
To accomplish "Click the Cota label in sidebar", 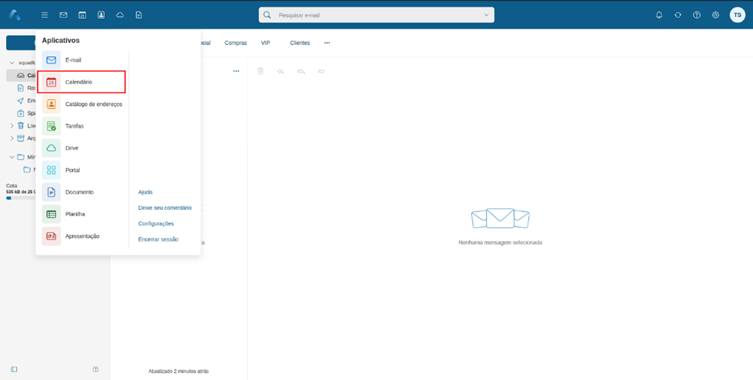I will [11, 185].
